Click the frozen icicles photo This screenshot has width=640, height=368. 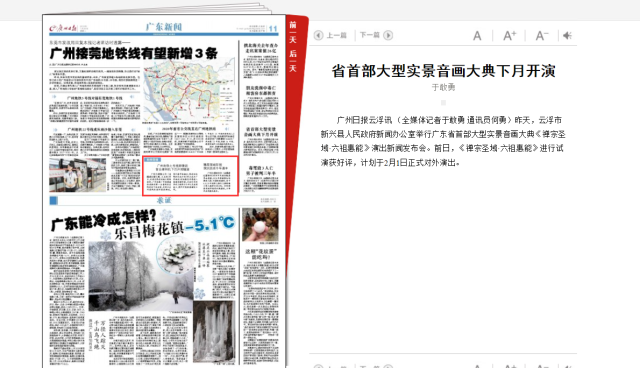coord(214,332)
